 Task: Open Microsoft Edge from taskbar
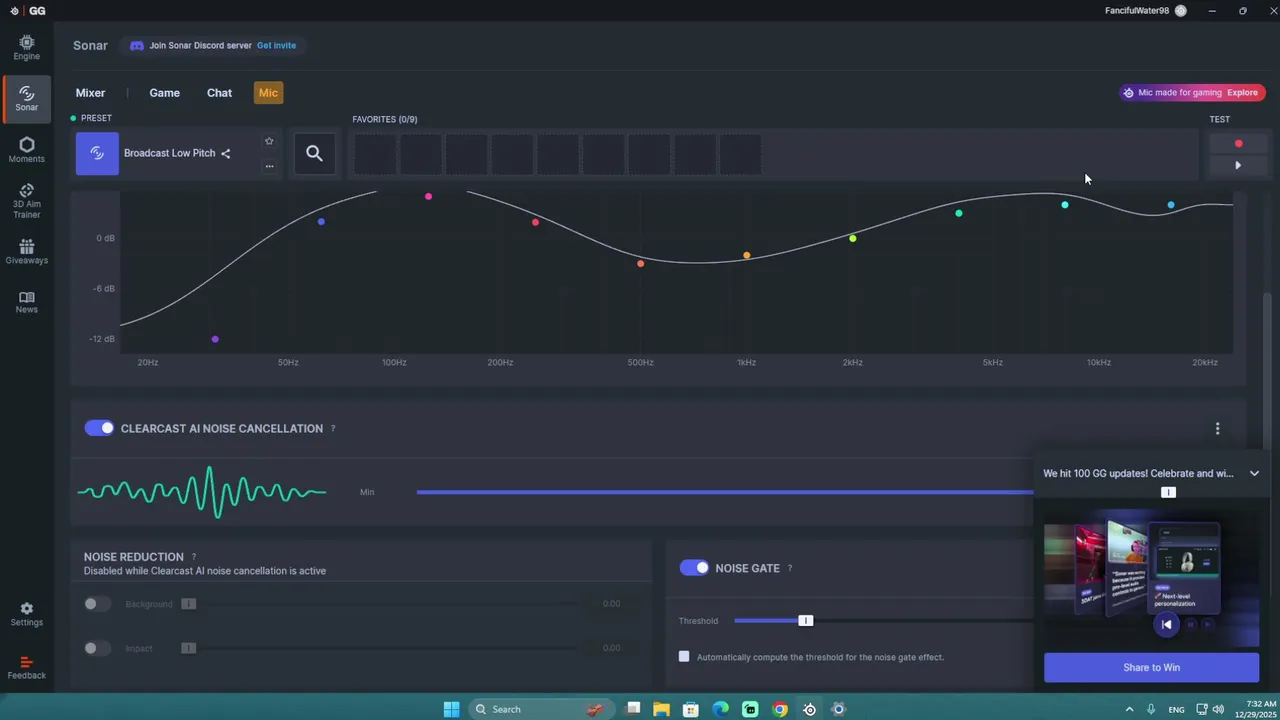click(720, 709)
